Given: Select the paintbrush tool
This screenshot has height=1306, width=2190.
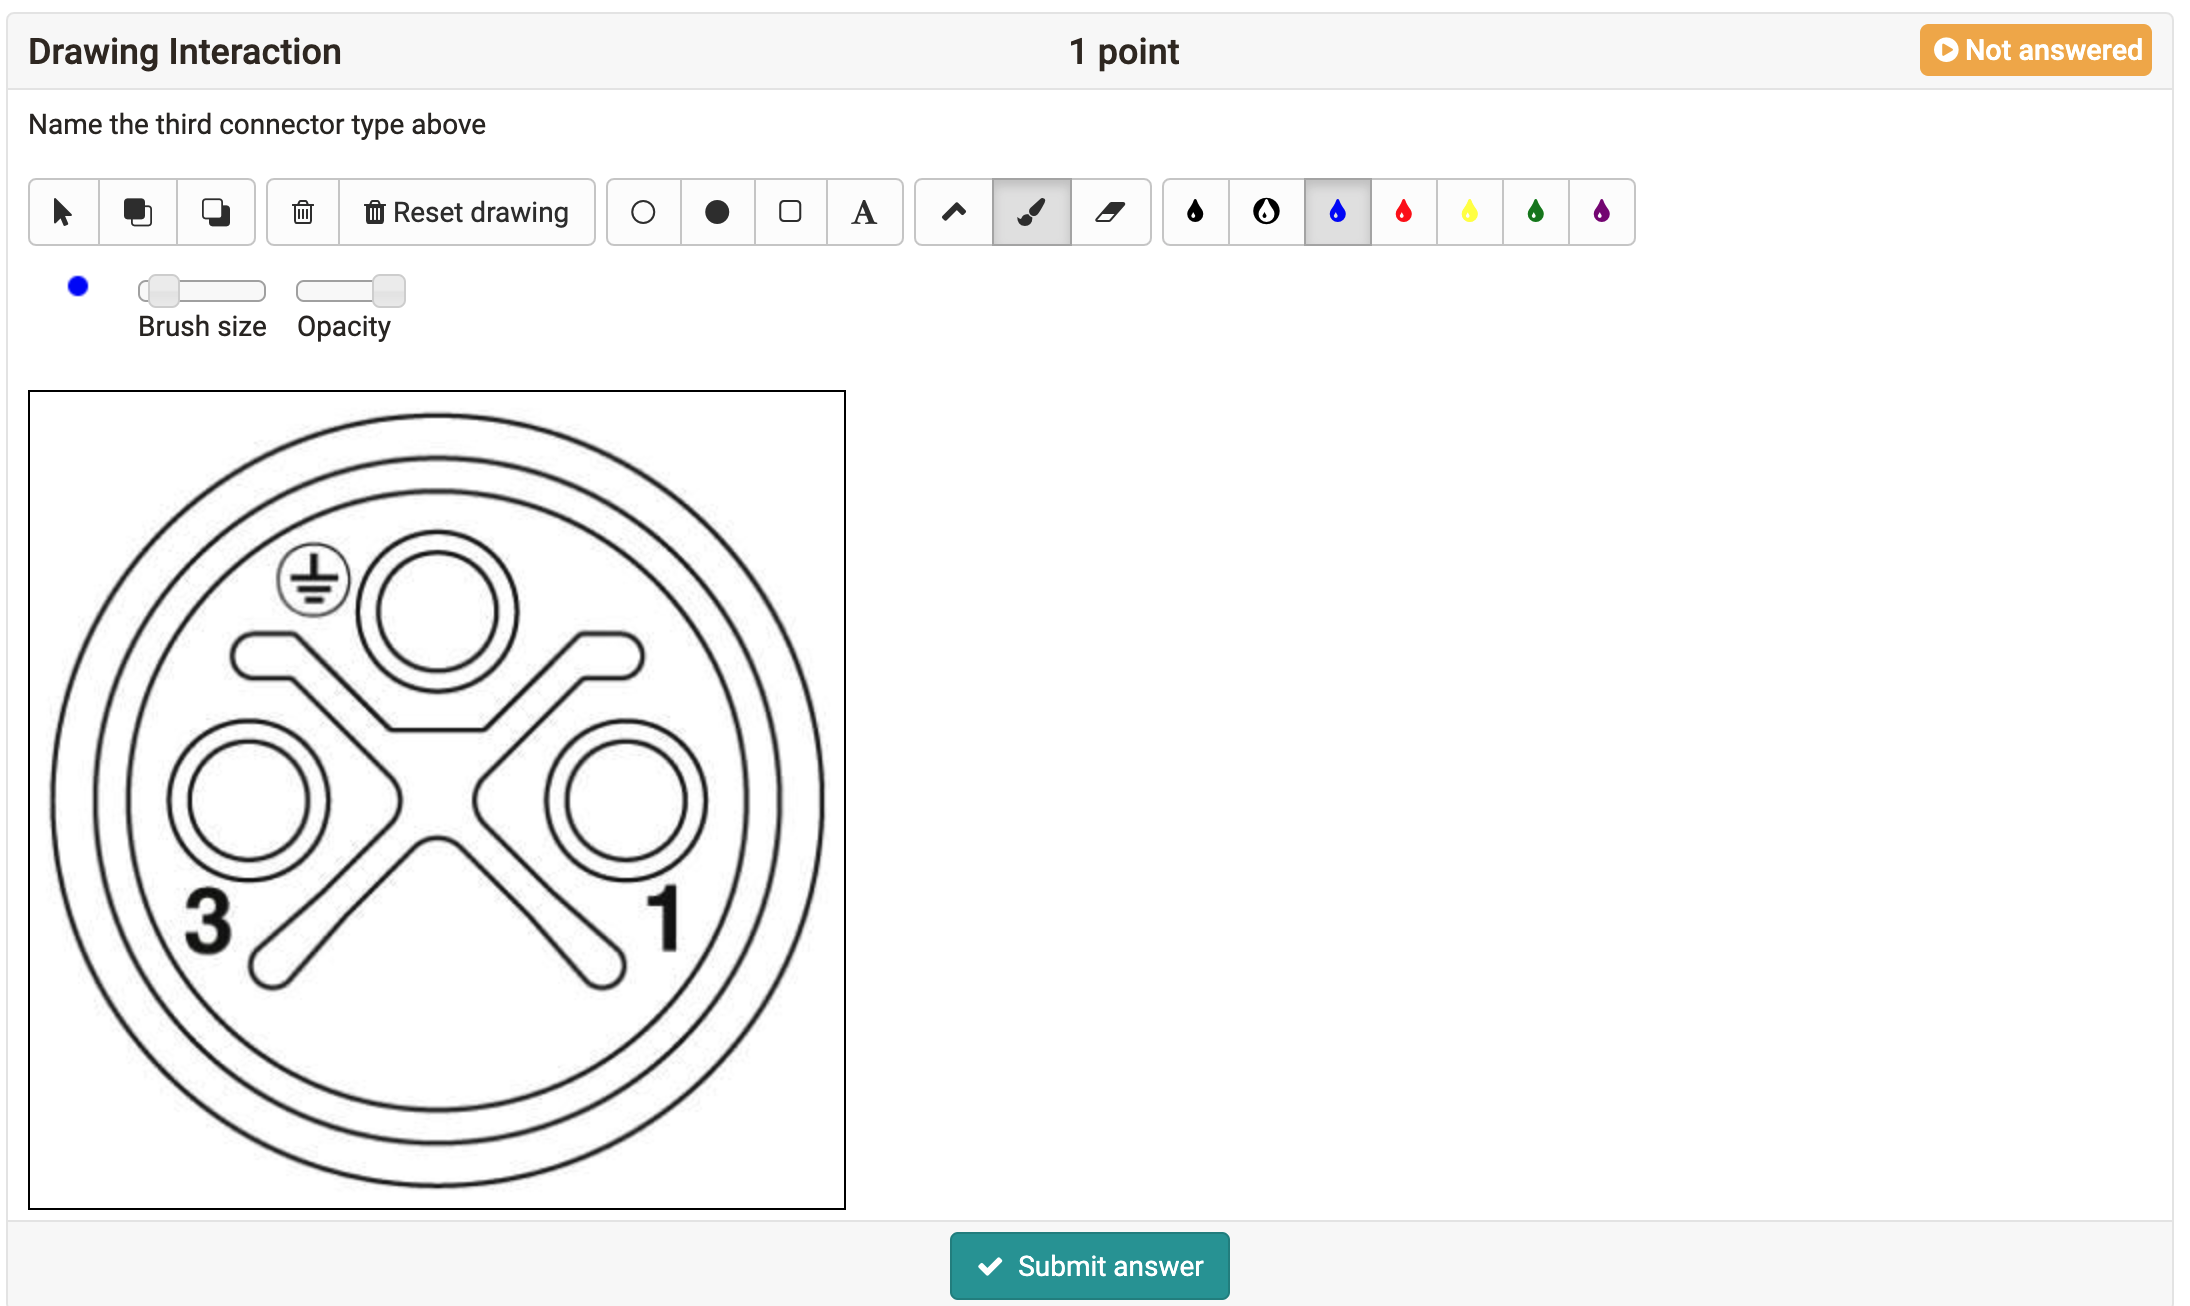Looking at the screenshot, I should point(1031,212).
